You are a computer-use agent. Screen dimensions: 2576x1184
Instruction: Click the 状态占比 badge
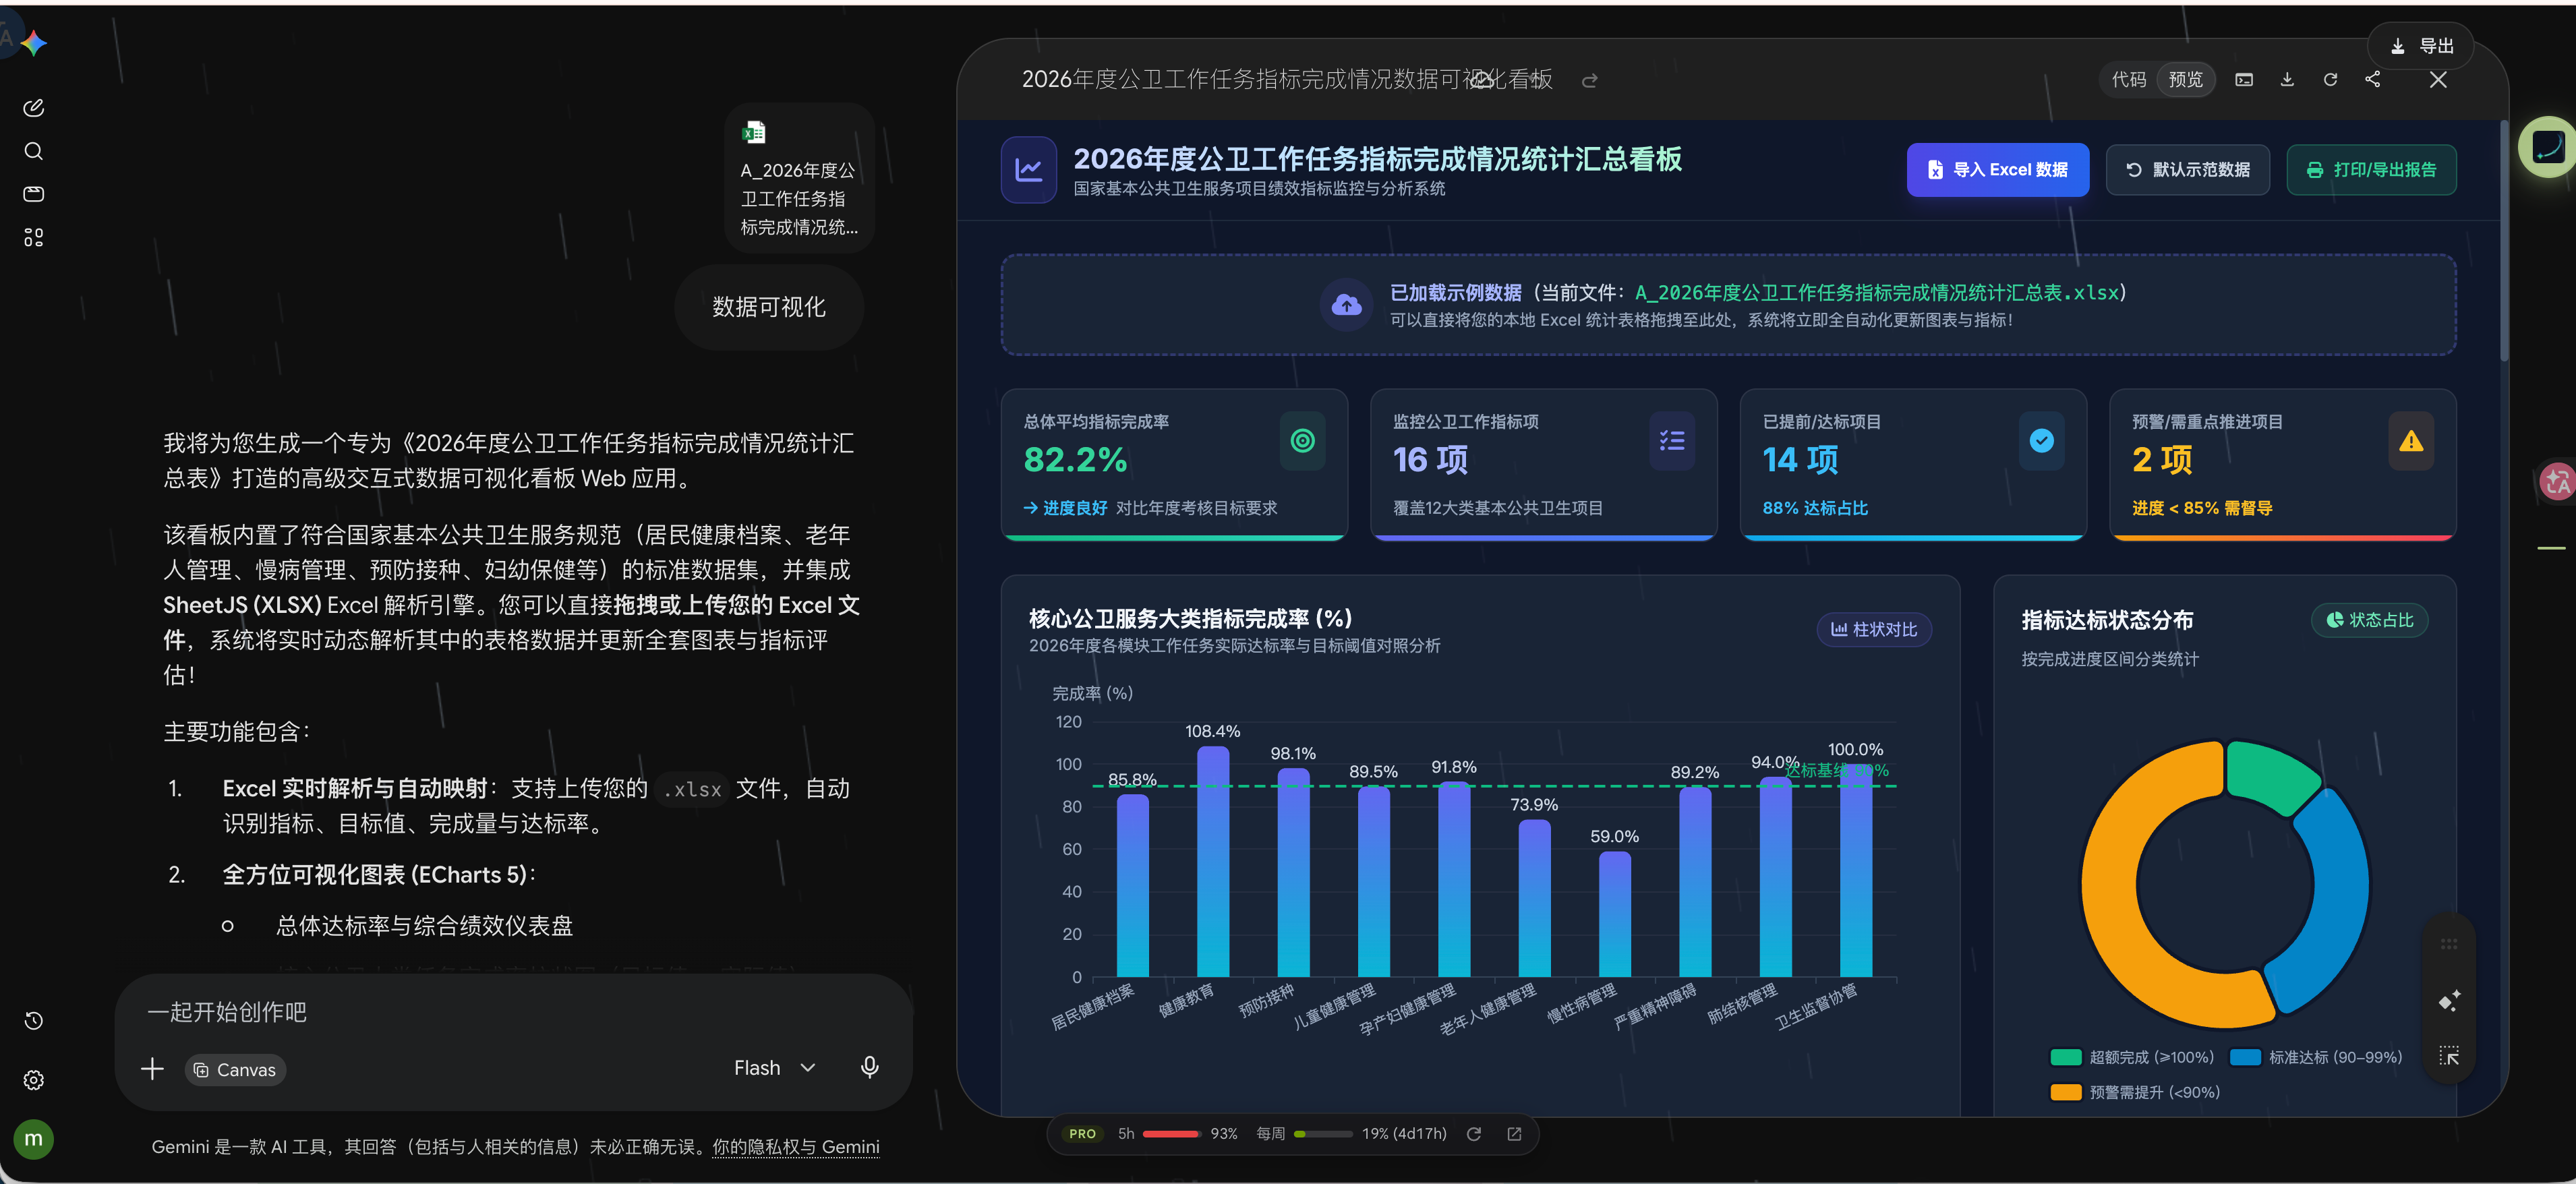coord(2369,620)
